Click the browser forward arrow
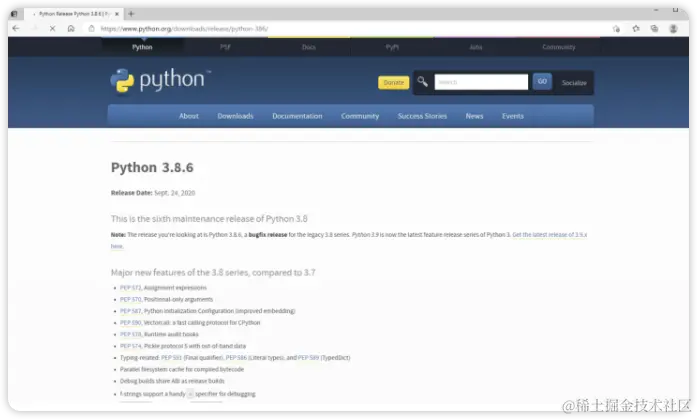 point(35,28)
